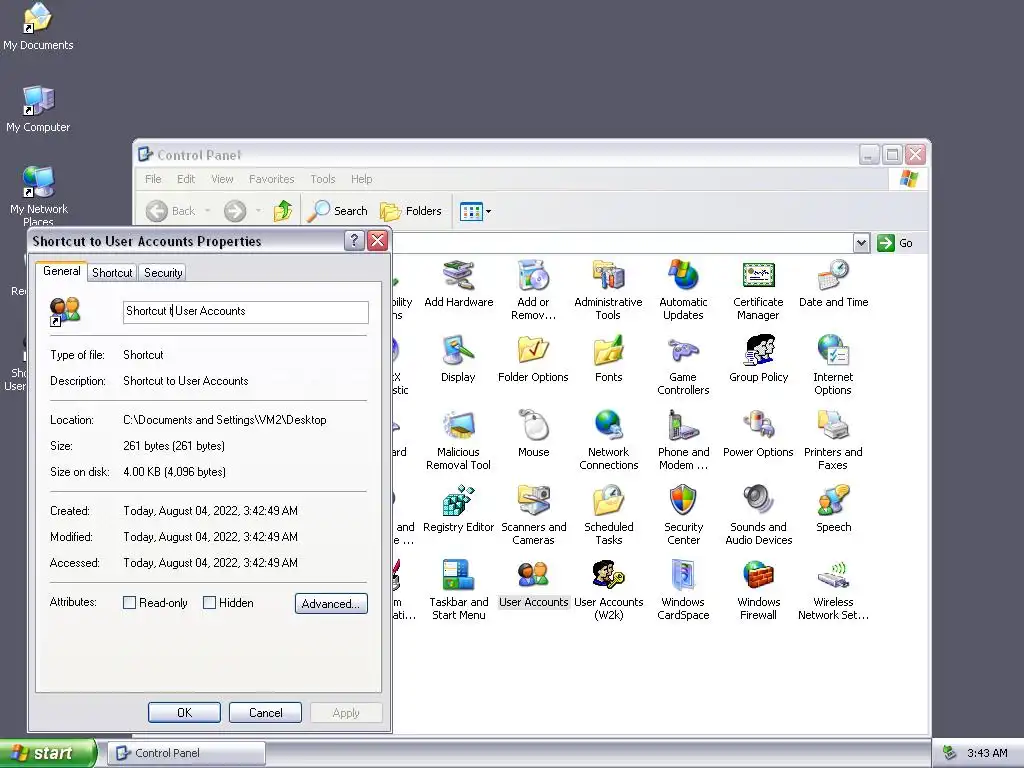The width and height of the screenshot is (1024, 768).
Task: Open Add or Remove Programs icon
Action: coord(533,290)
